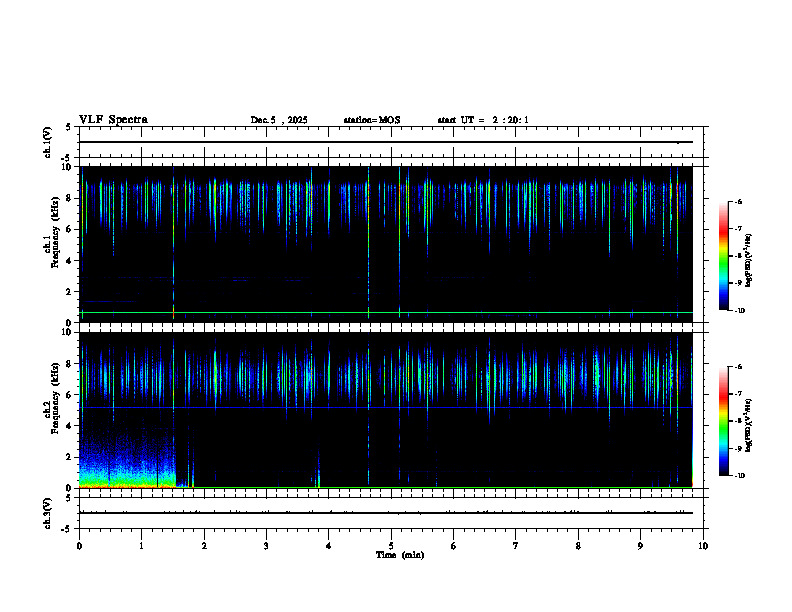Click the blue horizontal line in ch.2 spectrogram

(x=386, y=407)
